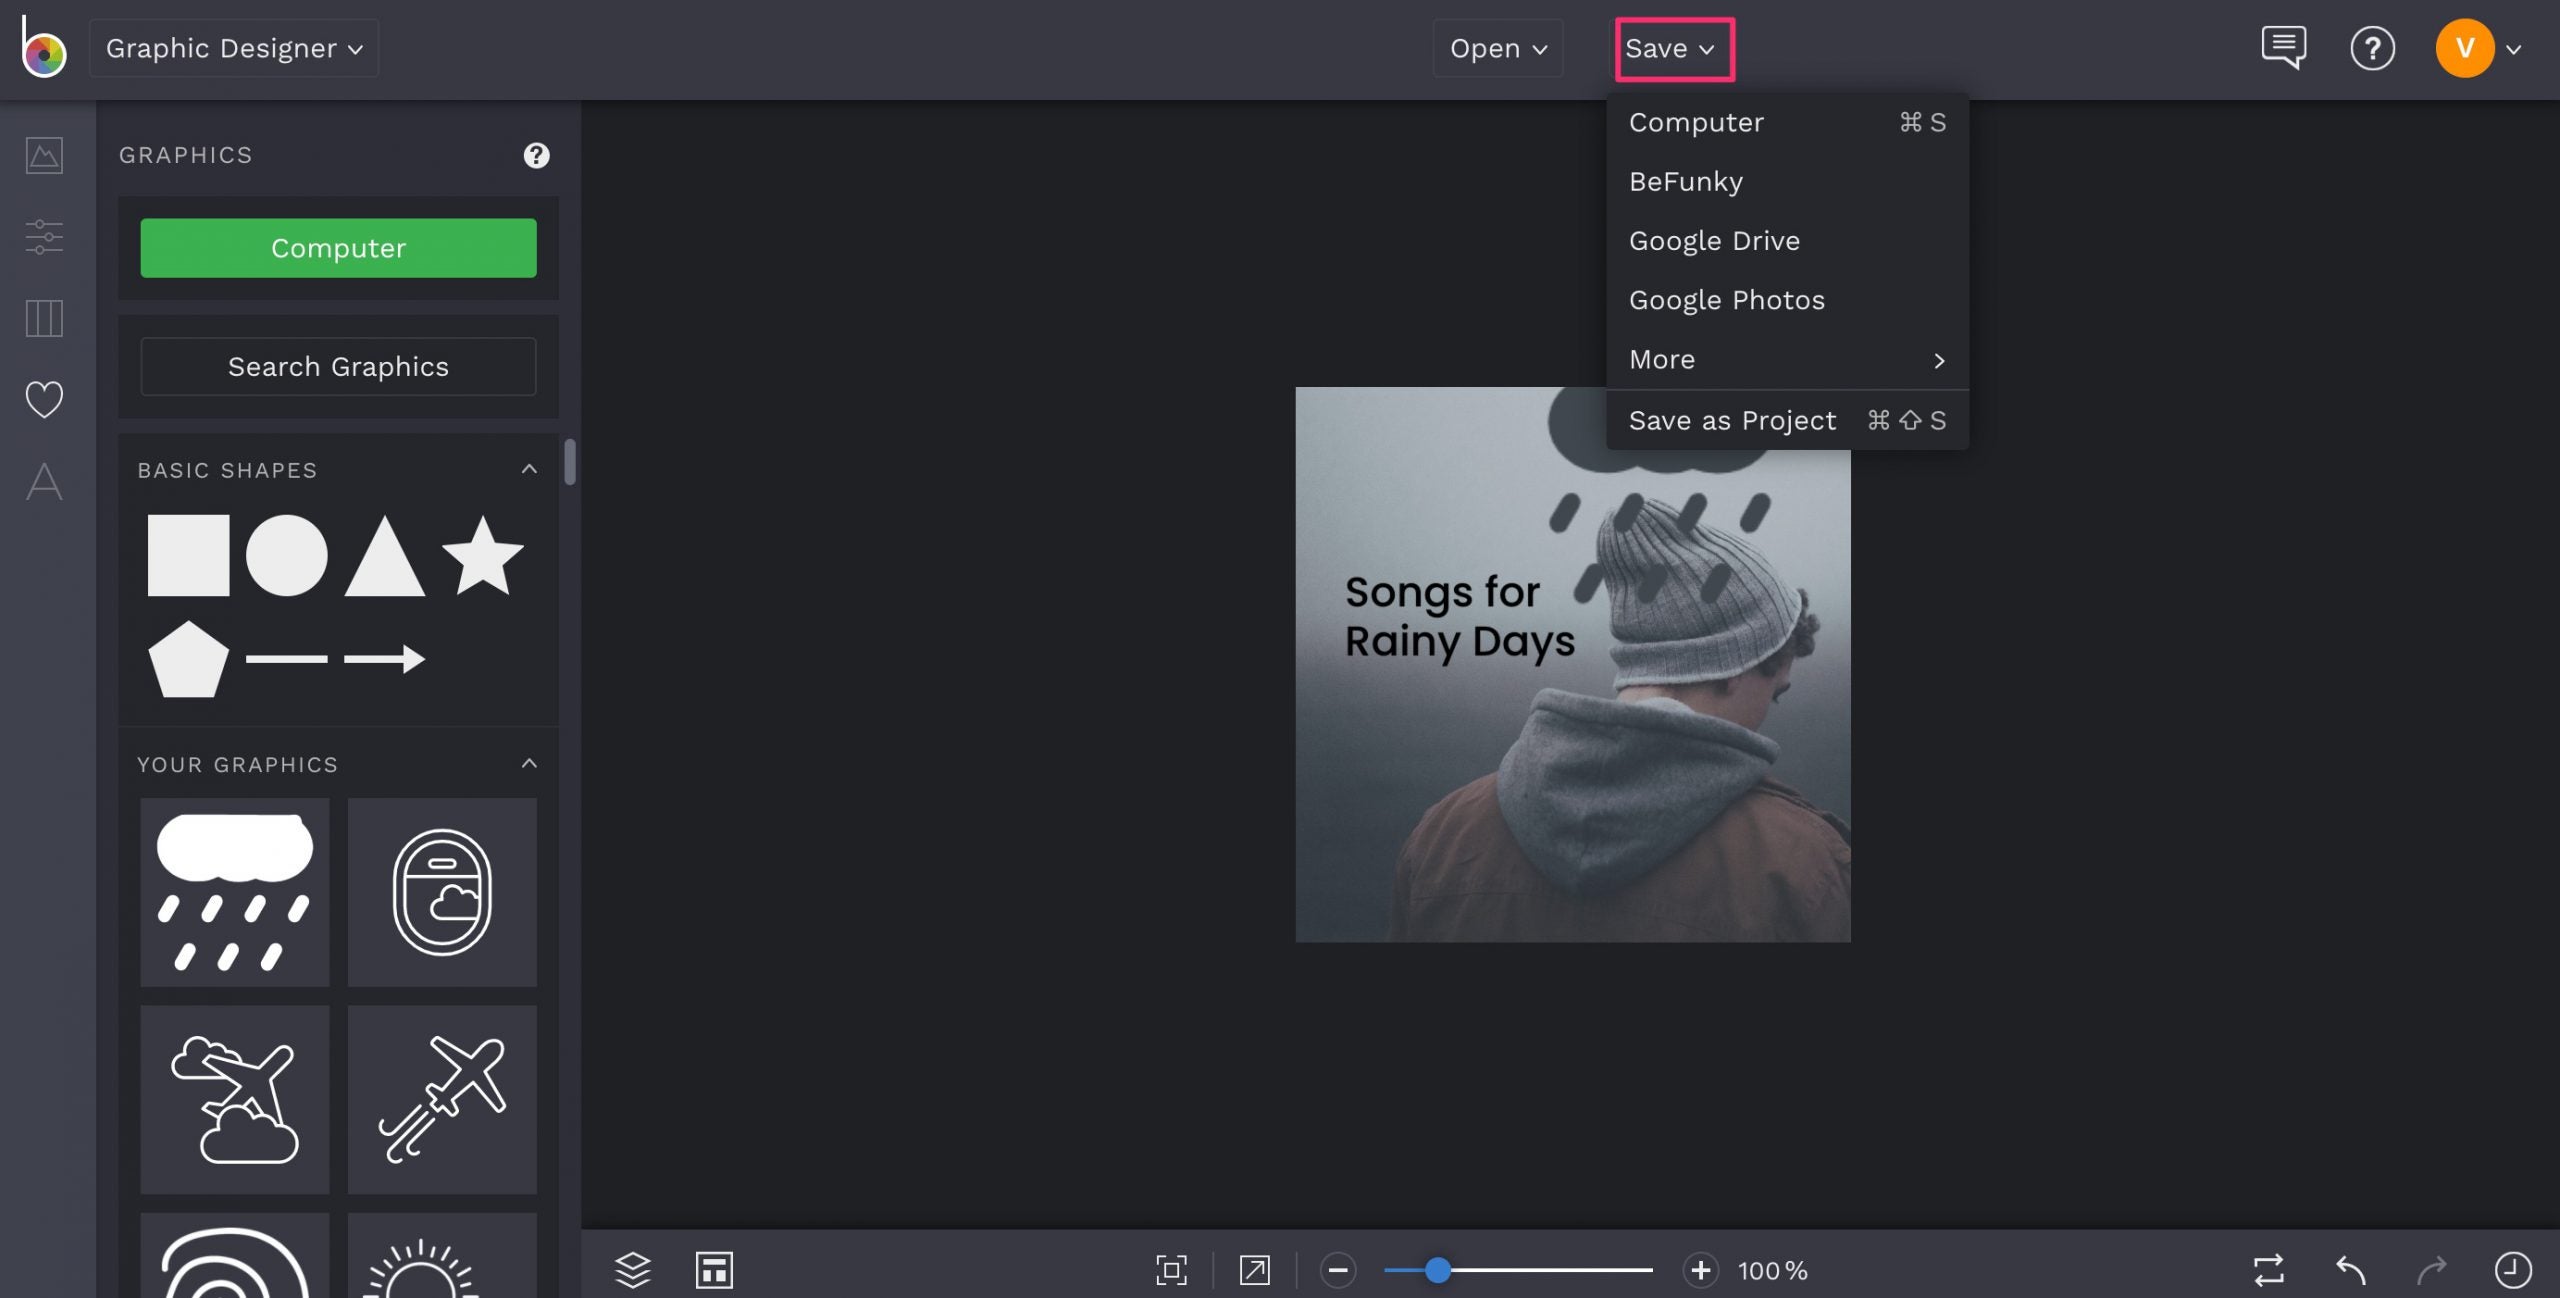Open the Layouts panel in sidebar
Screen dimensions: 2560x1298
(43, 318)
